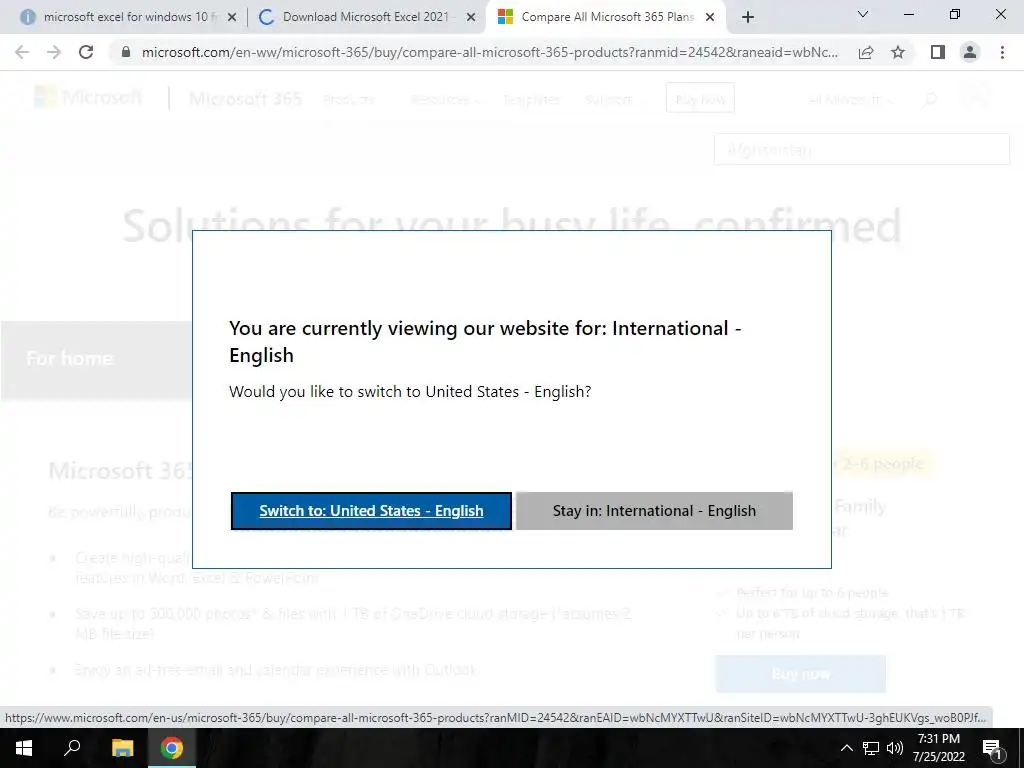Click Chrome icon in taskbar

tap(172, 748)
